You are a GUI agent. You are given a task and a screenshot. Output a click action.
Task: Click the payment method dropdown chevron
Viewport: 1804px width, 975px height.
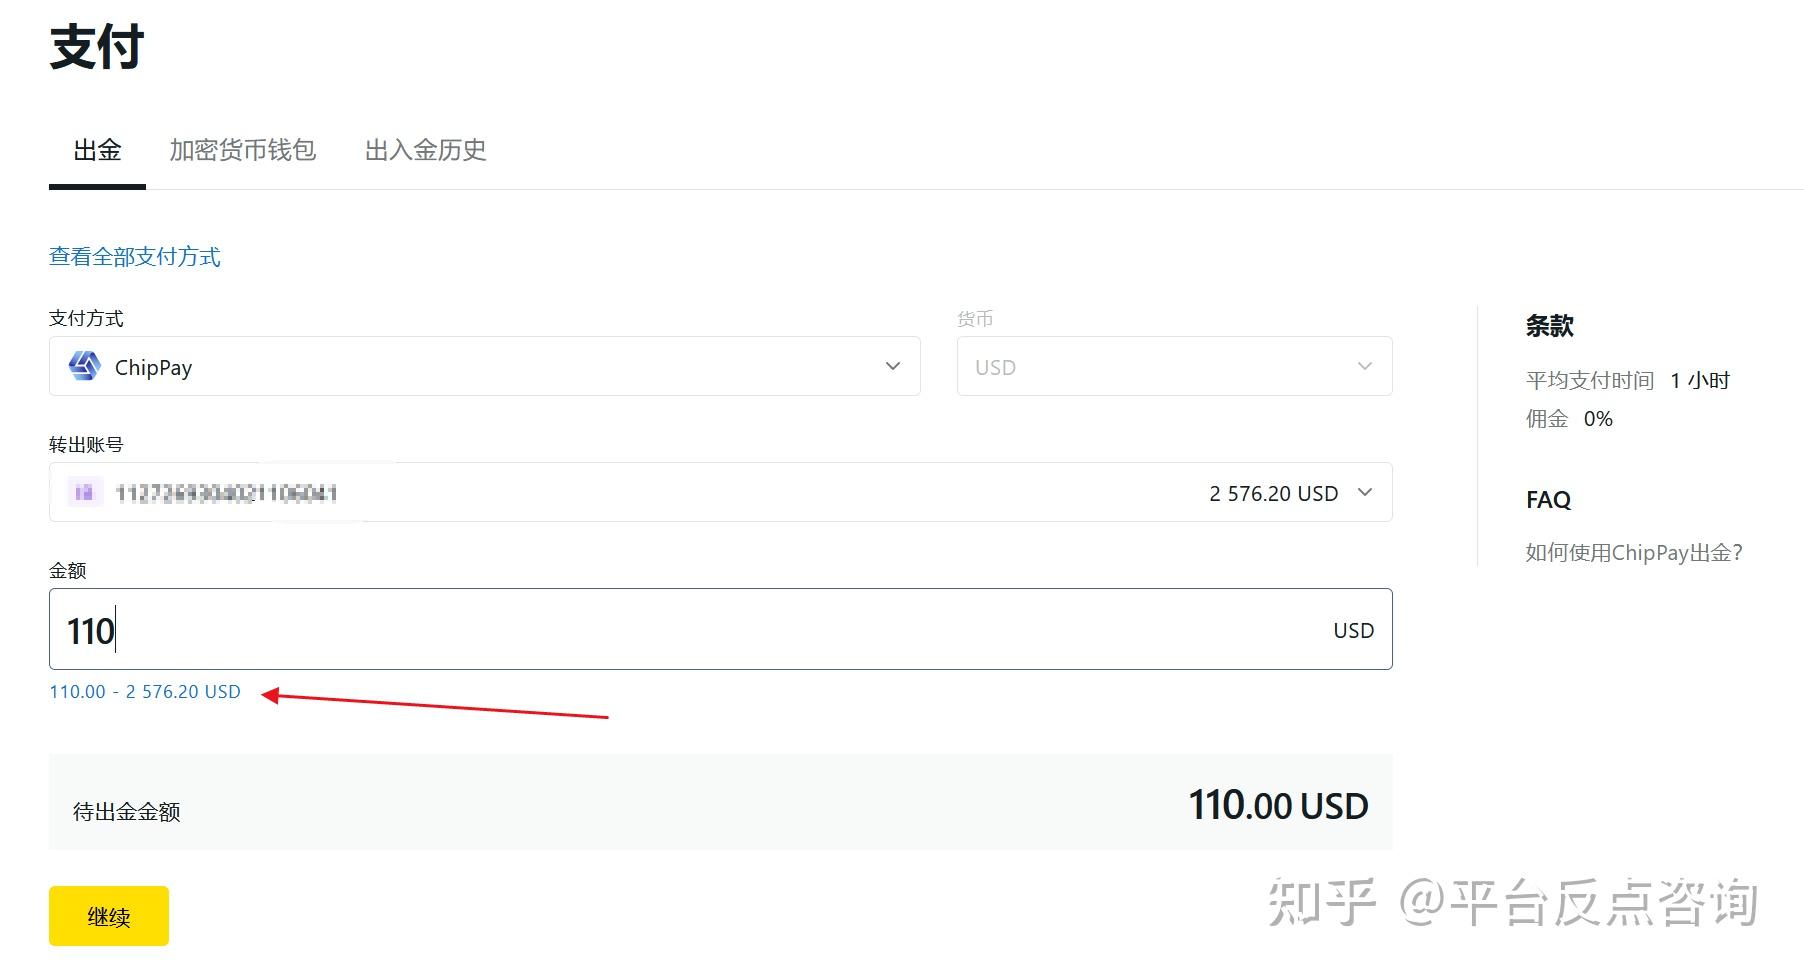pyautogui.click(x=893, y=367)
